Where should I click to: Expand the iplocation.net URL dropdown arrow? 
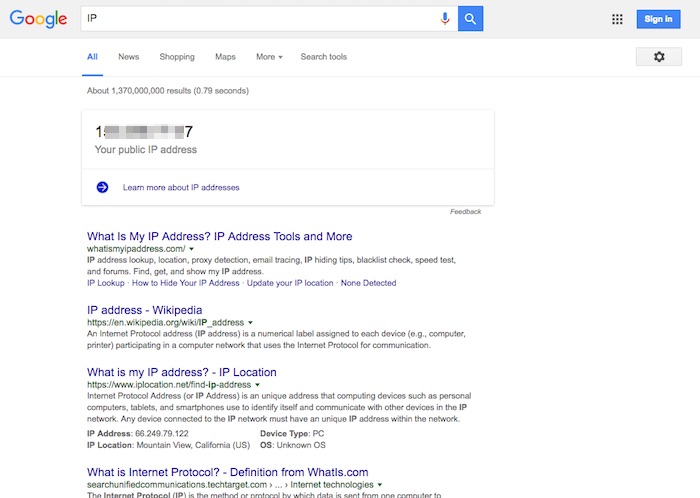pos(257,385)
